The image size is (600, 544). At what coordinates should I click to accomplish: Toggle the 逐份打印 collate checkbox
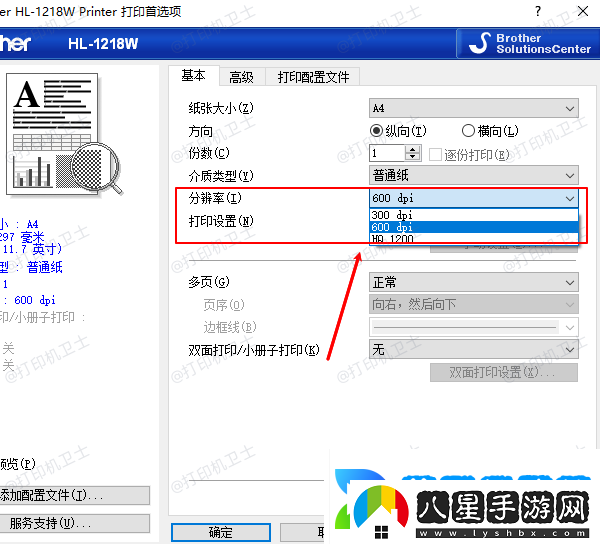pyautogui.click(x=436, y=154)
